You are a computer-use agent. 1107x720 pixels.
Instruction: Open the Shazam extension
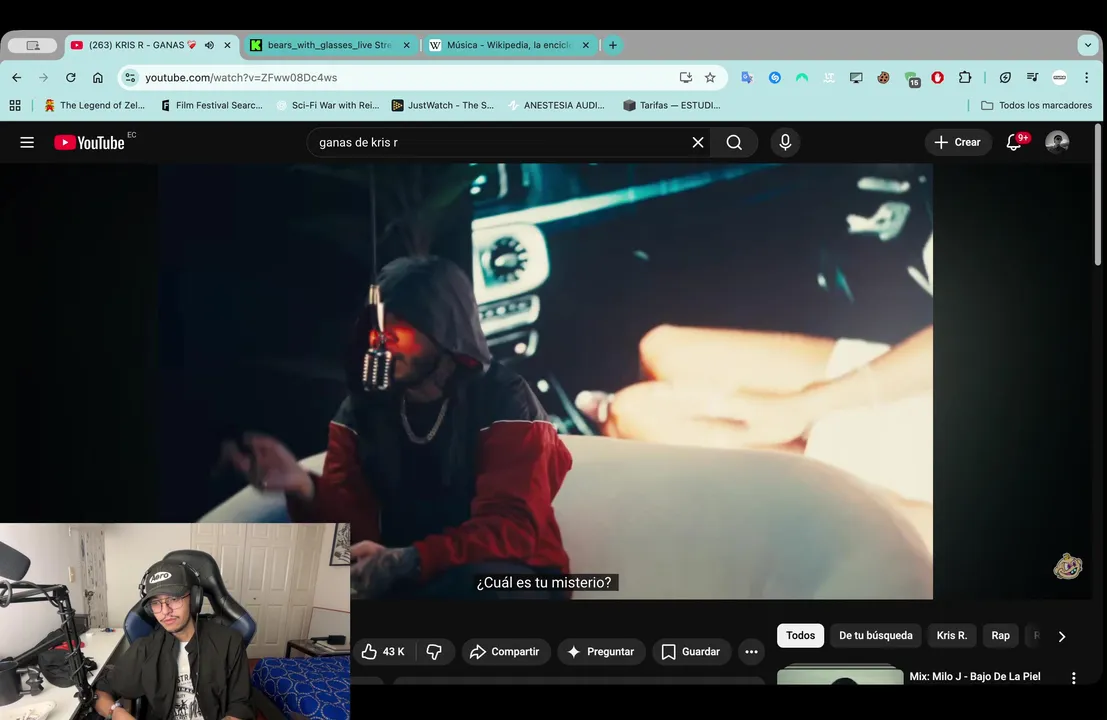774,78
